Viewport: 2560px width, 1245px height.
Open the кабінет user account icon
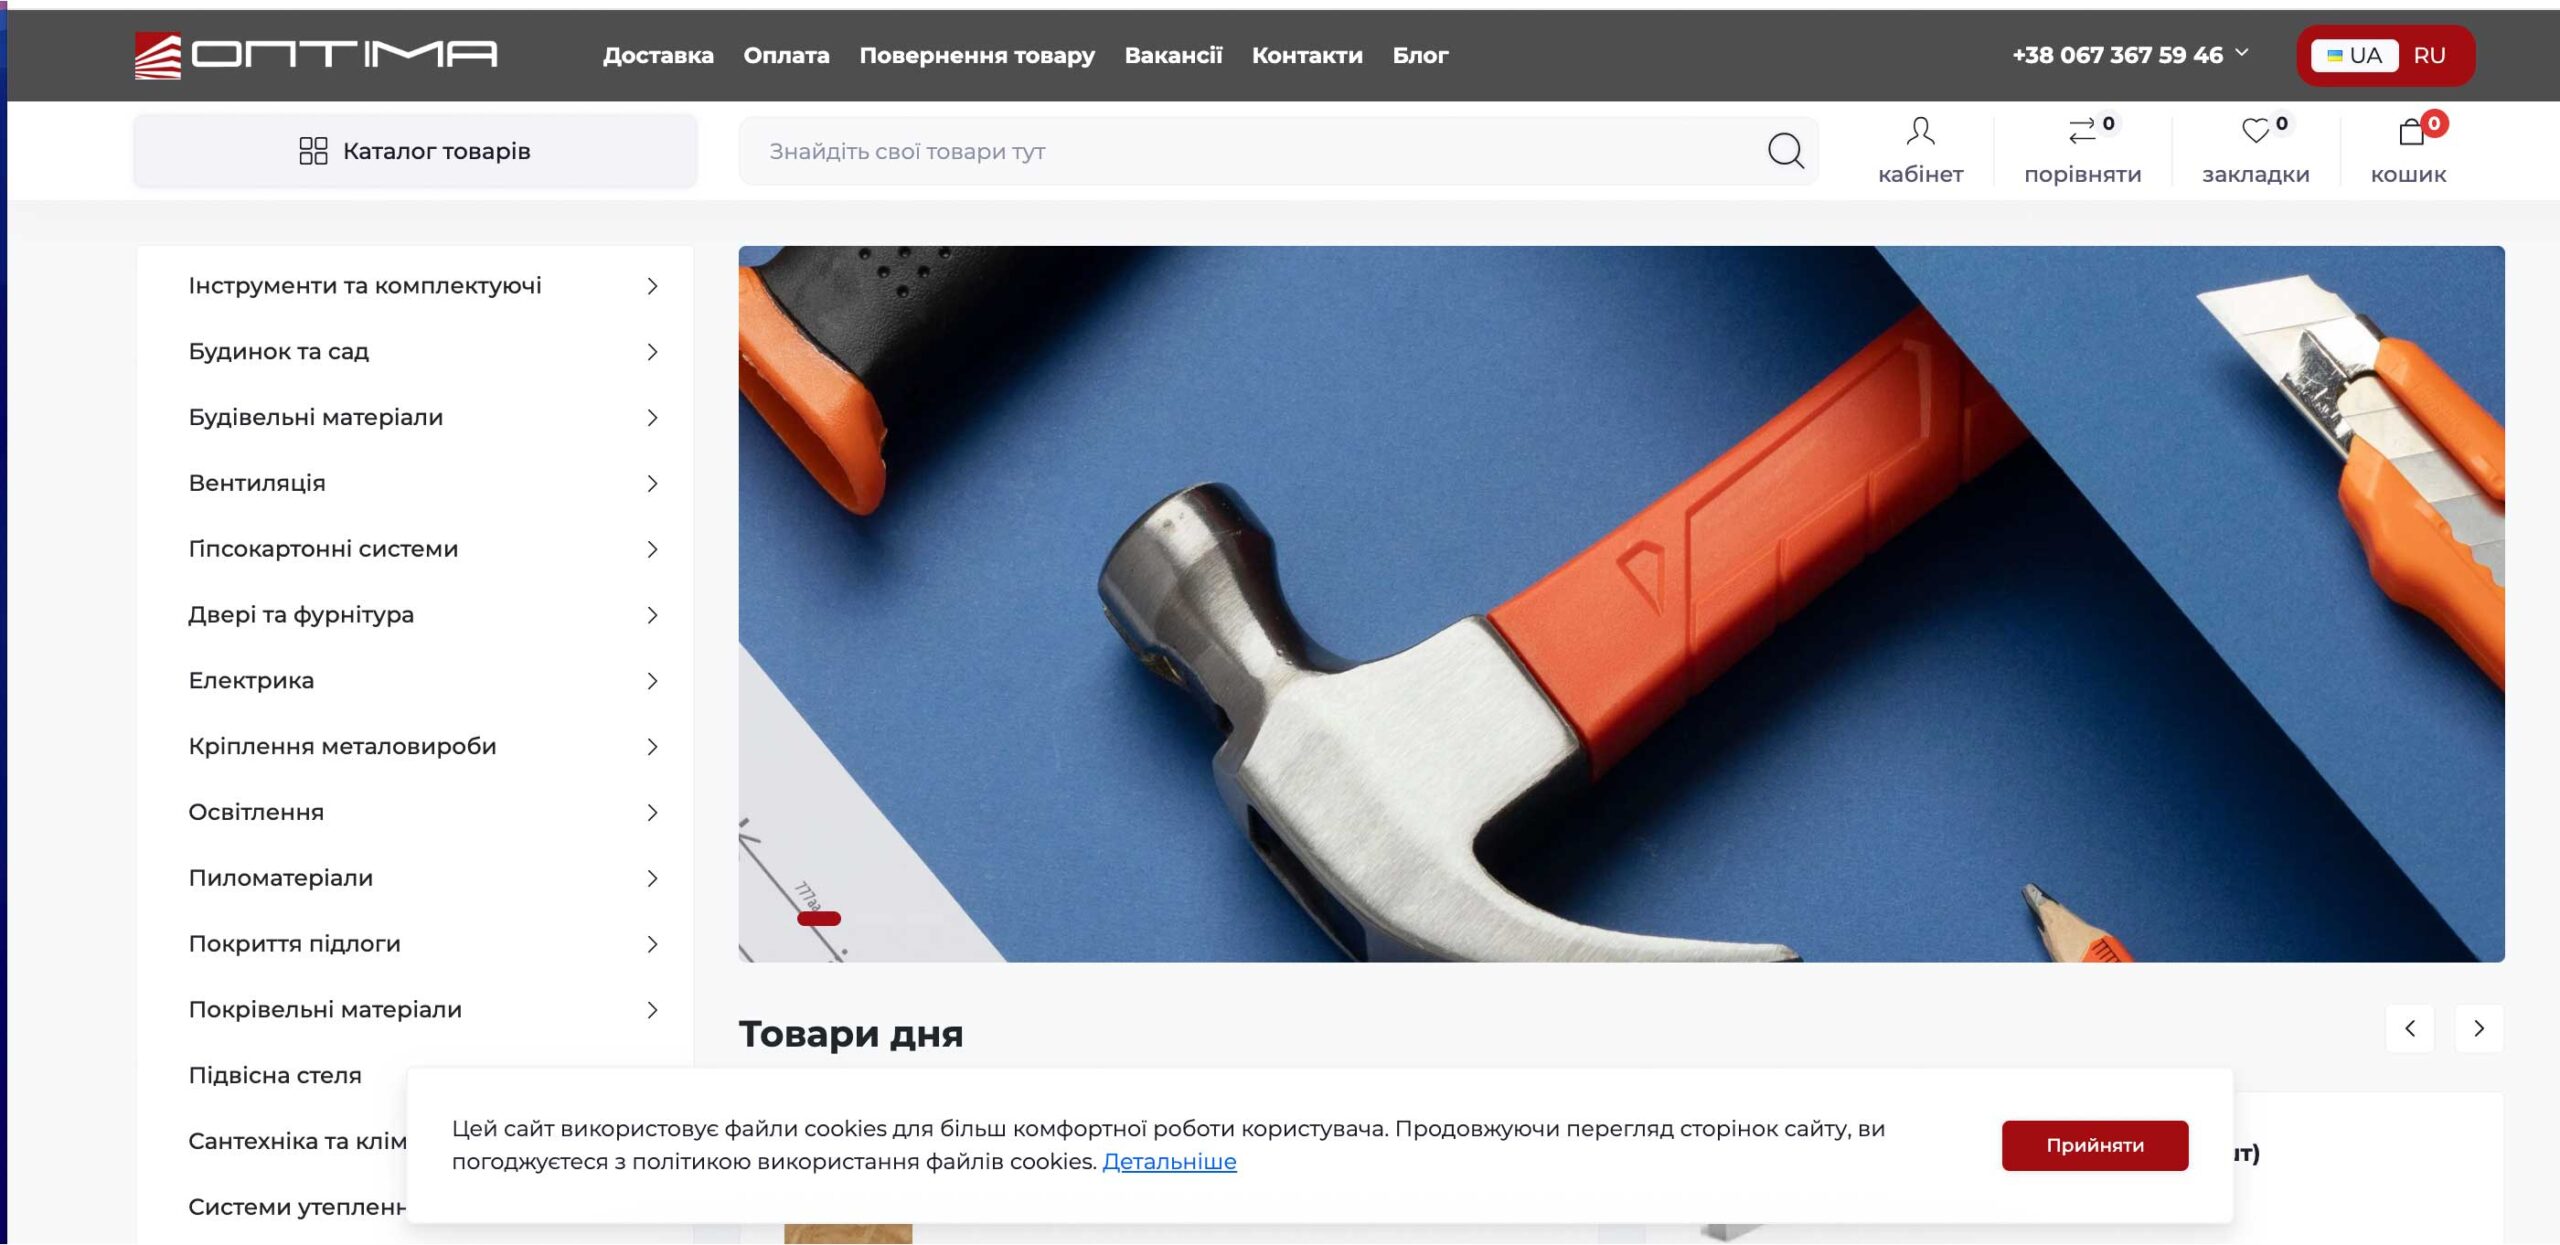tap(1920, 131)
